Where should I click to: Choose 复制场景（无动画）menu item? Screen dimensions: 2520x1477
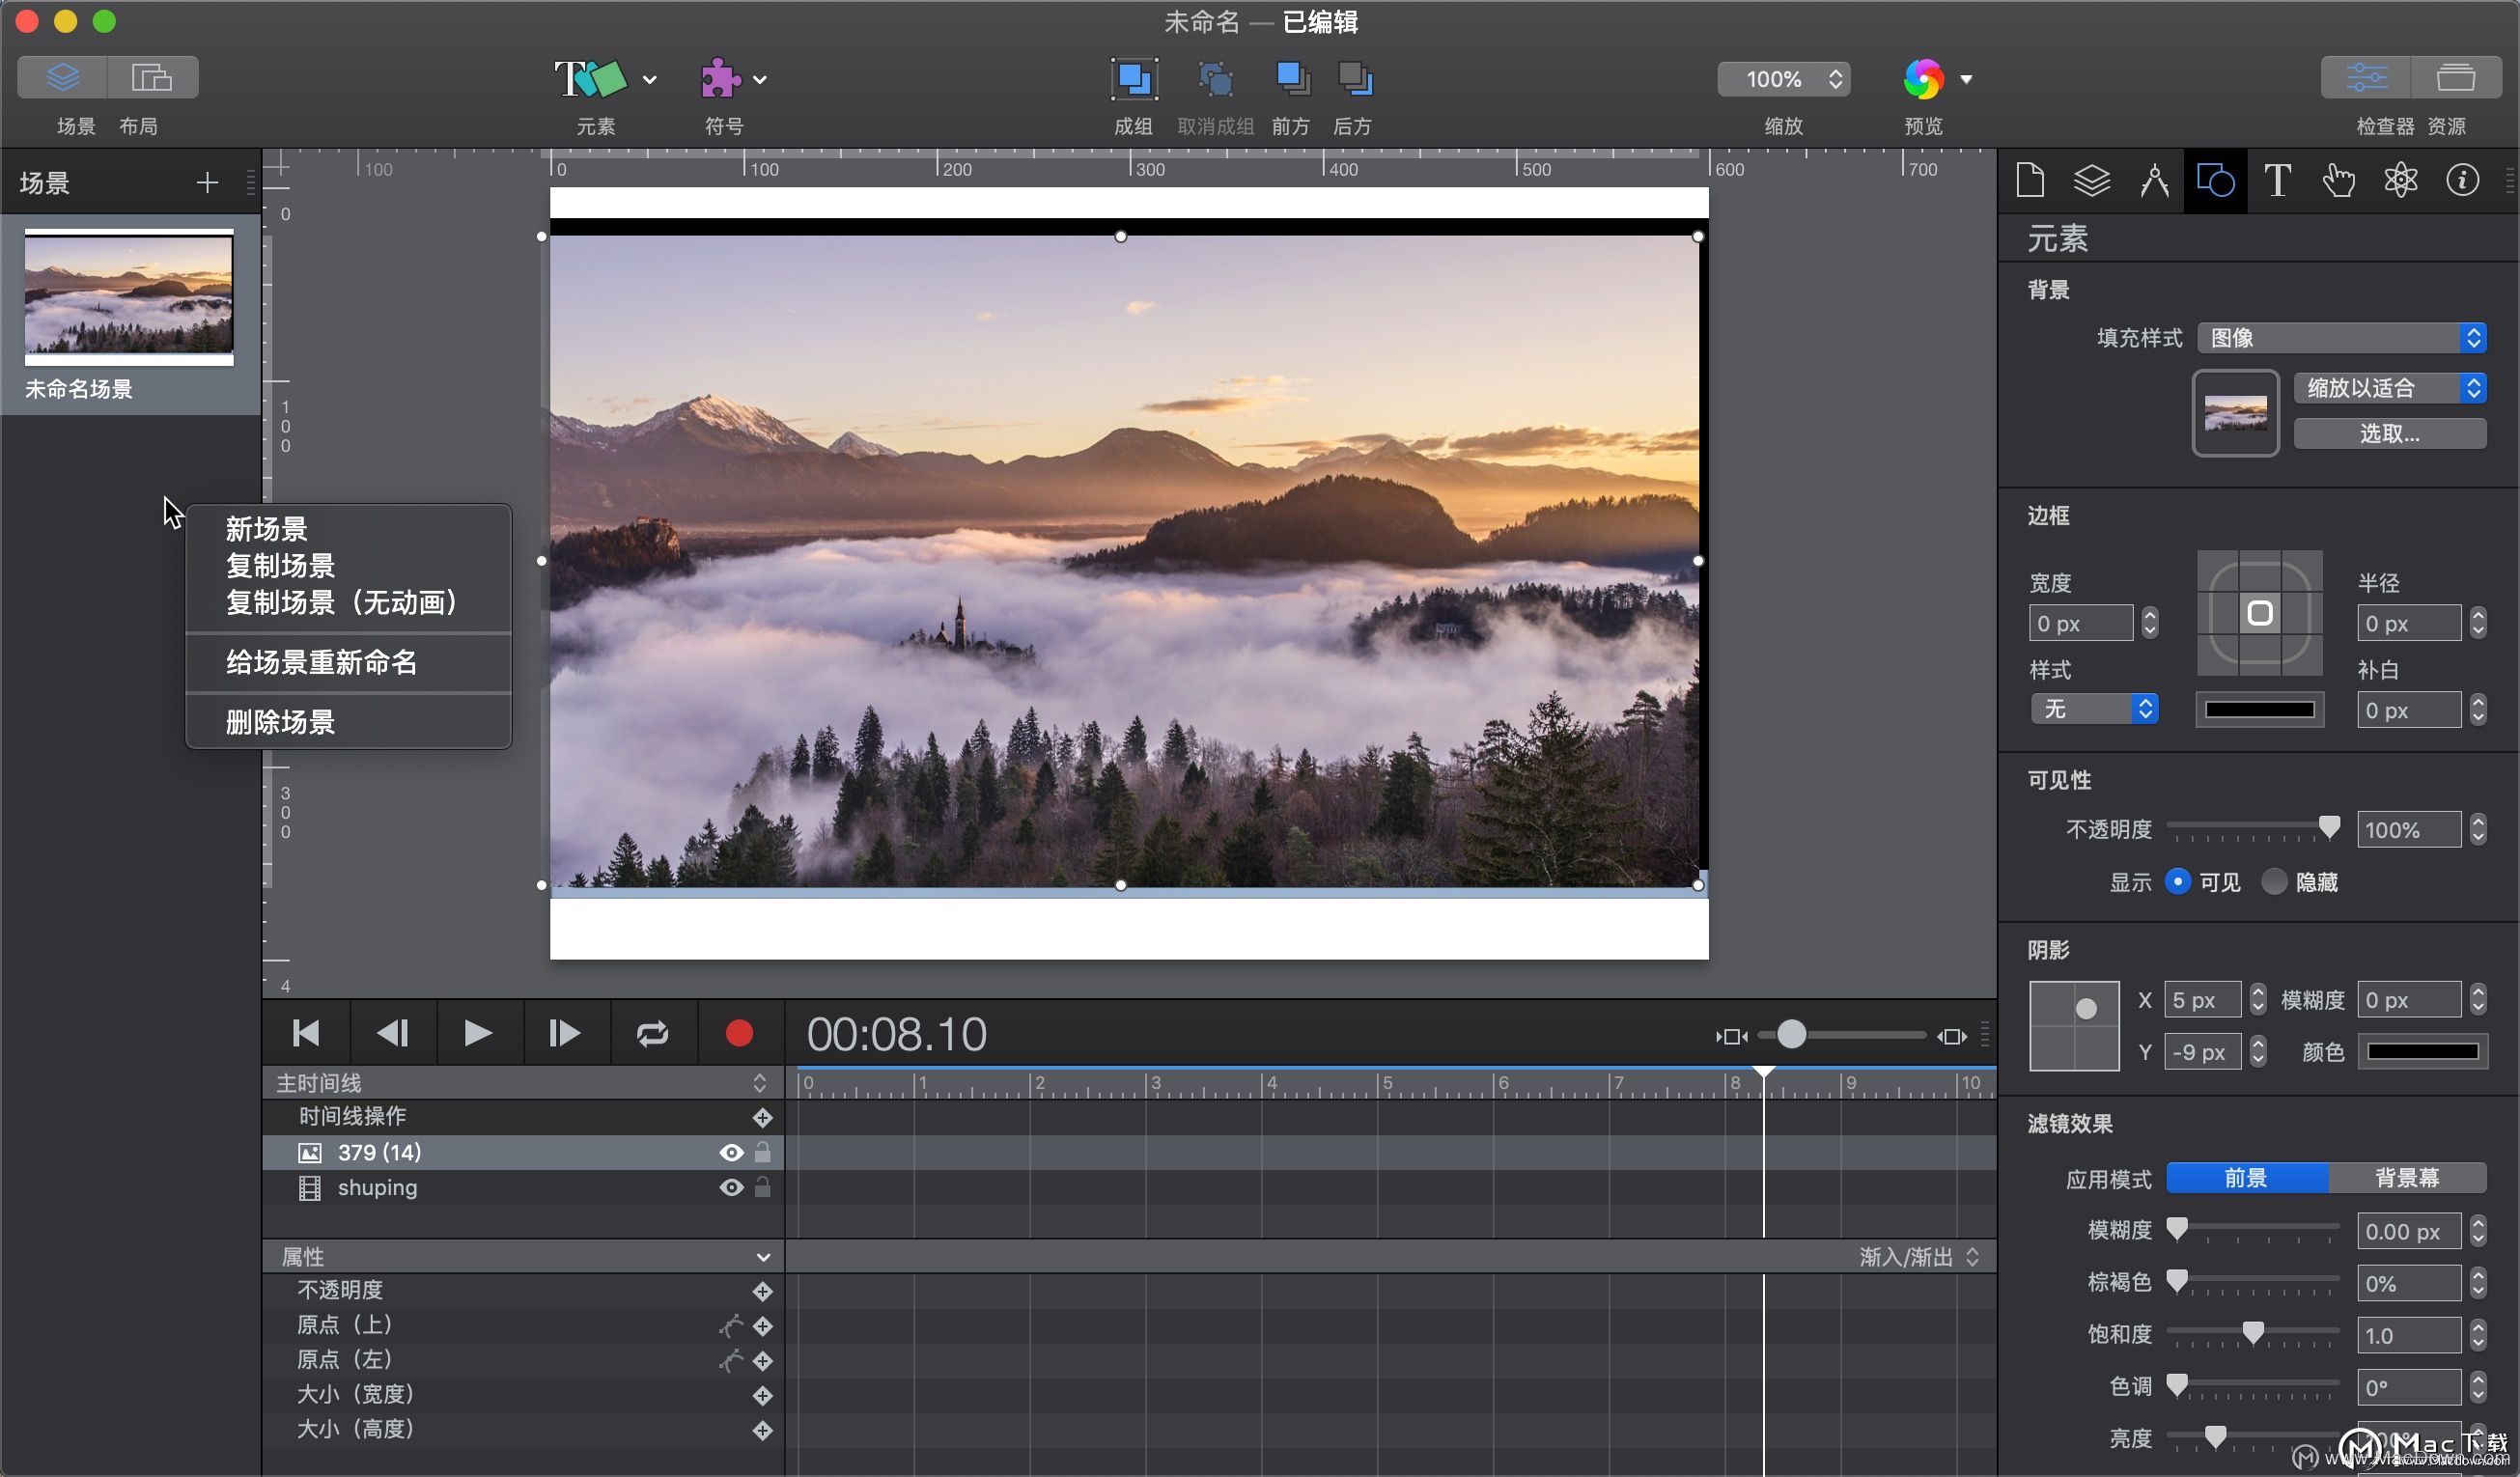point(348,602)
